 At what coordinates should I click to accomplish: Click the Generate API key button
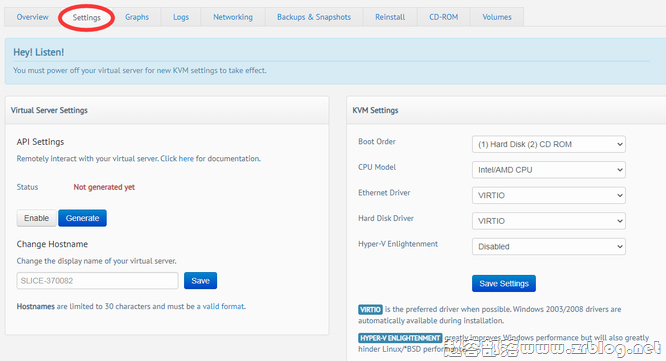(x=82, y=218)
